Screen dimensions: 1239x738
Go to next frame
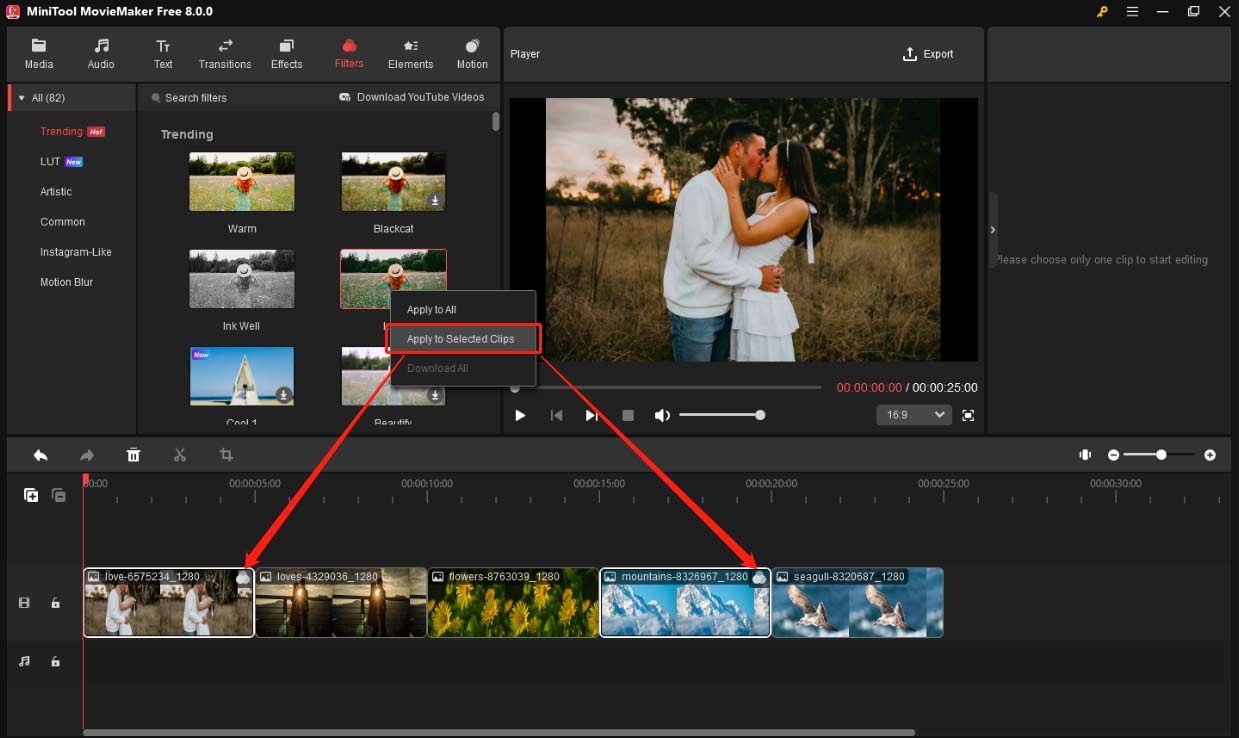pyautogui.click(x=592, y=415)
